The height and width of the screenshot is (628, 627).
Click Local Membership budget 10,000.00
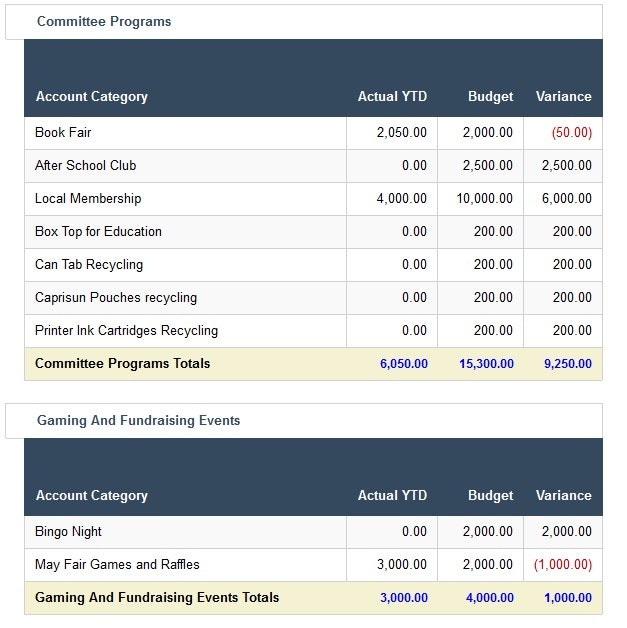point(484,199)
